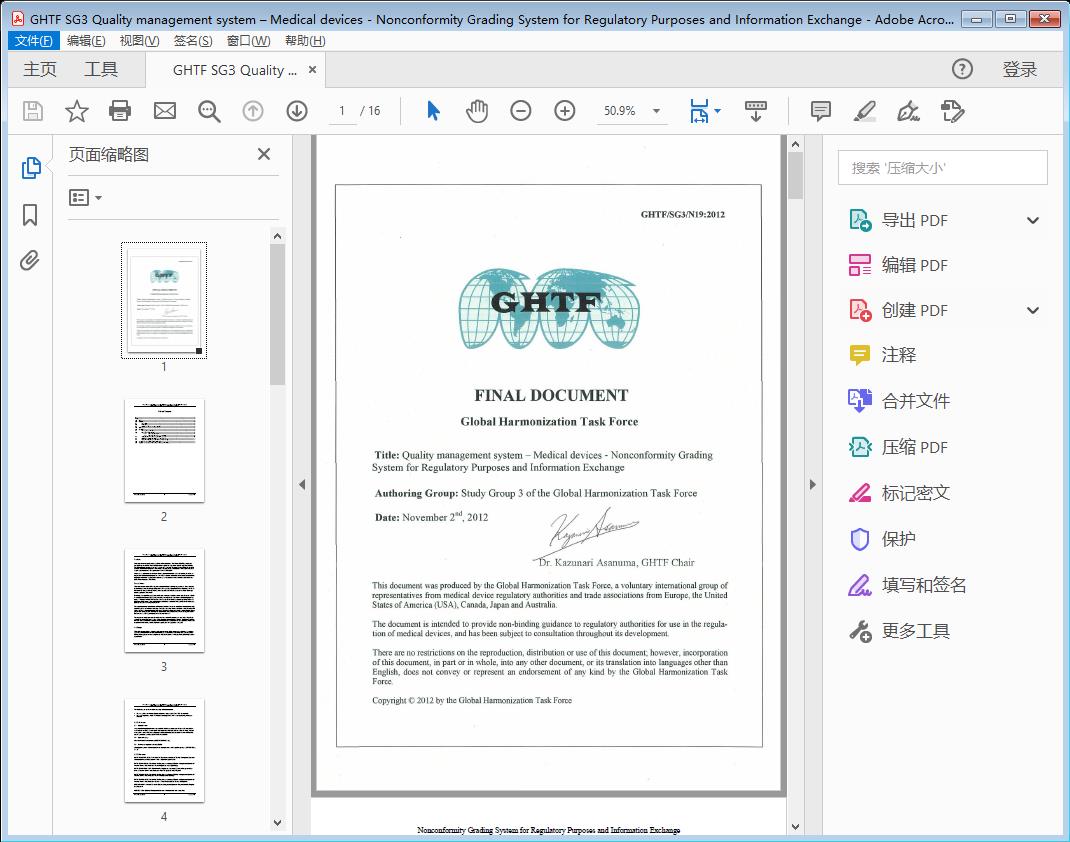Go to the previous page arrow
This screenshot has width=1070, height=842.
coord(253,111)
